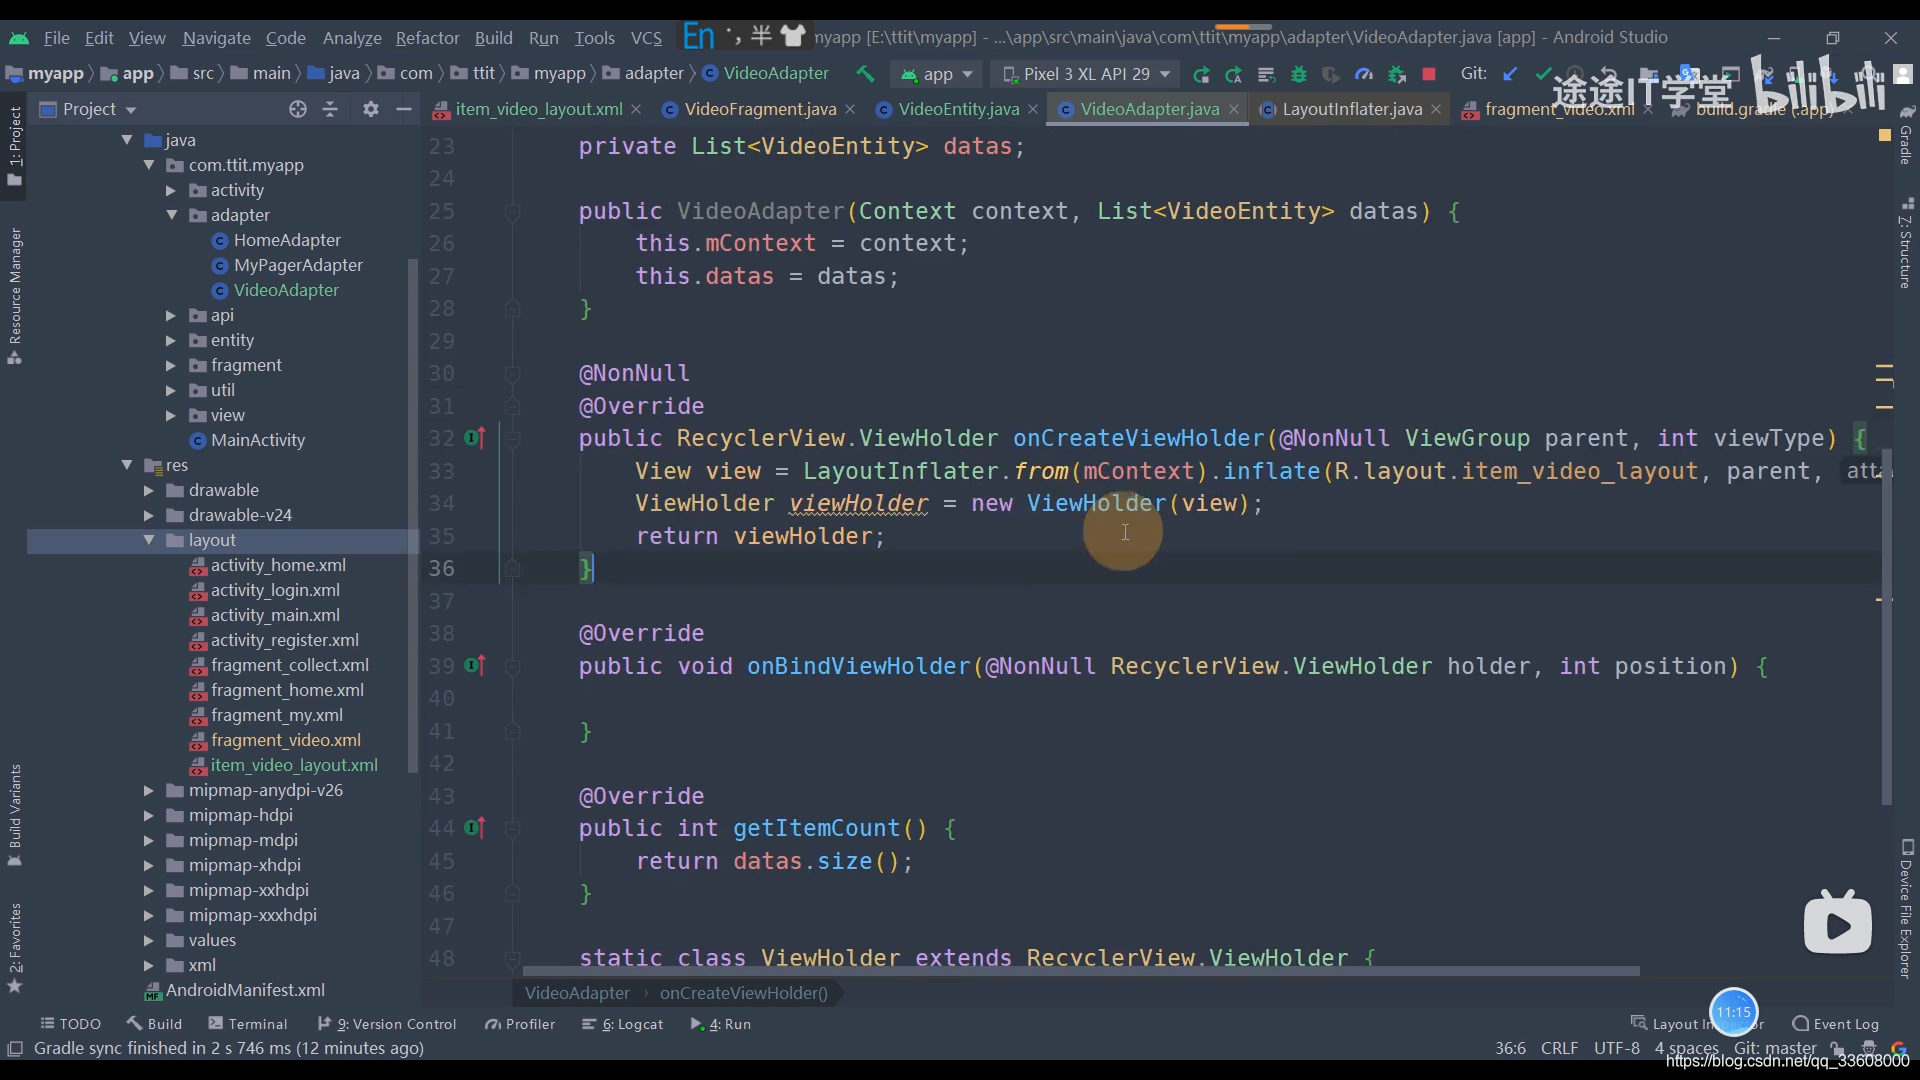Screen dimensions: 1920x1080
Task: Open the Version Control tool window
Action: click(386, 1024)
